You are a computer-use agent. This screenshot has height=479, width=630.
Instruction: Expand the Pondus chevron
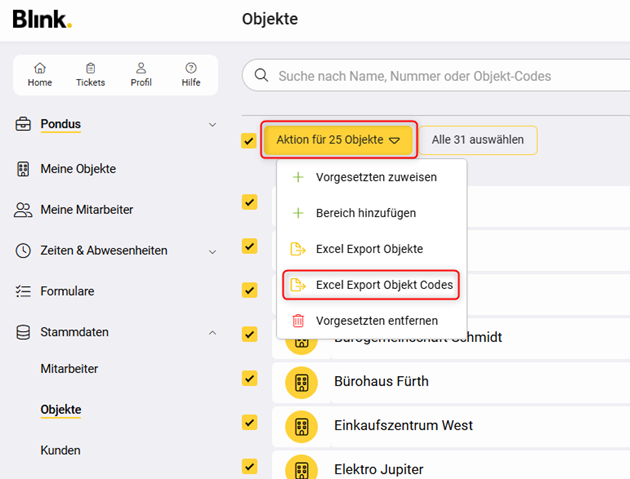pyautogui.click(x=212, y=125)
